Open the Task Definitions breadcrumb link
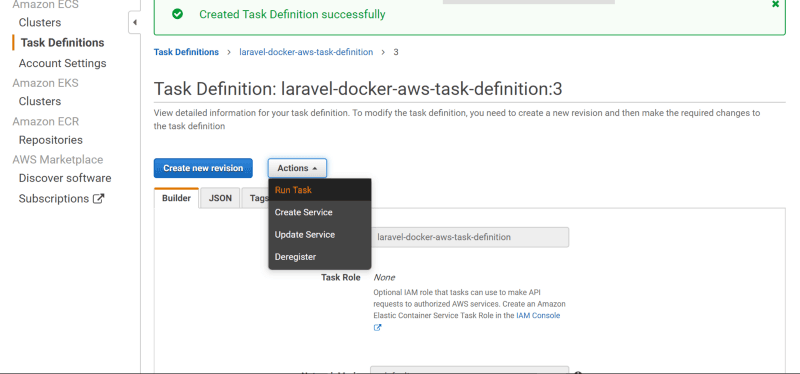800x374 pixels. click(x=186, y=52)
